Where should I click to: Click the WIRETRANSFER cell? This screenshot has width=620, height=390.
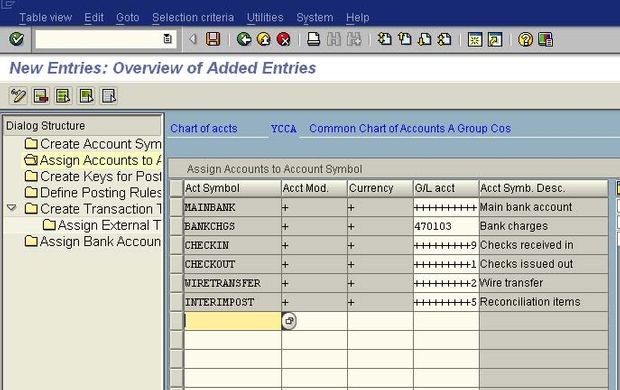tap(232, 283)
